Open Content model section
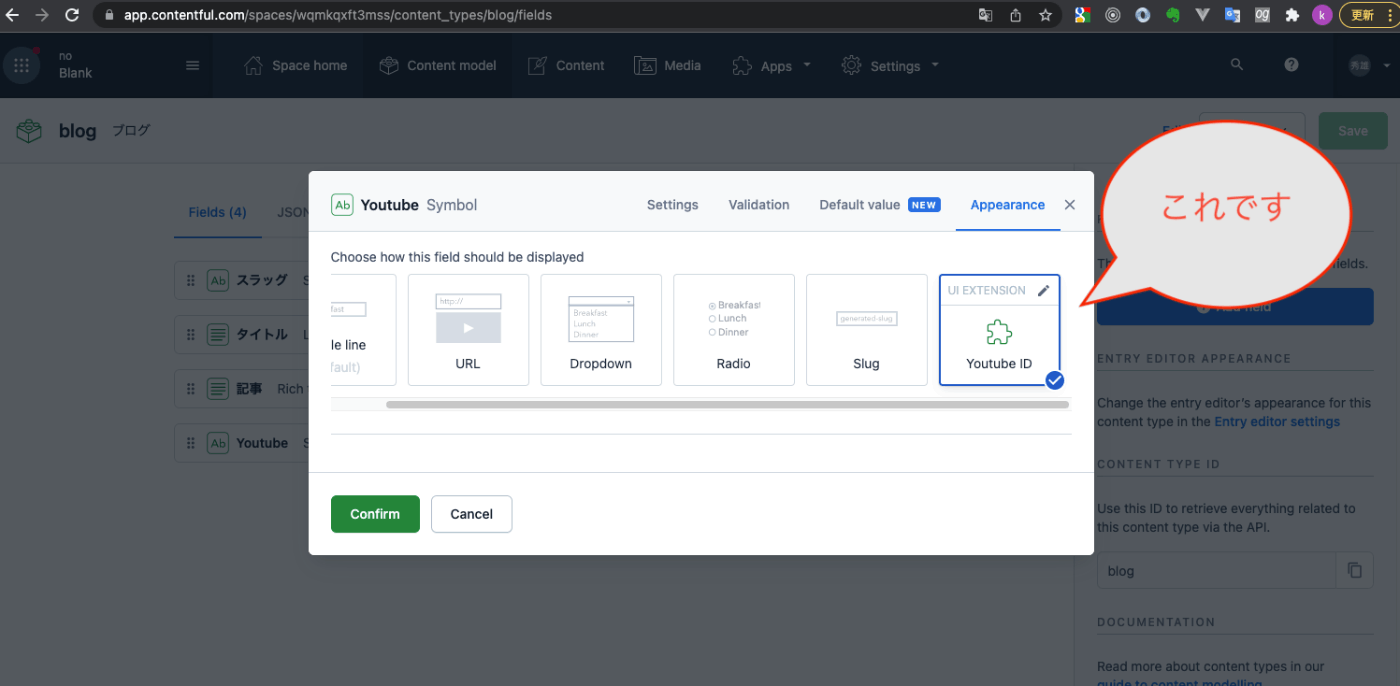Viewport: 1400px width, 686px height. (x=438, y=65)
